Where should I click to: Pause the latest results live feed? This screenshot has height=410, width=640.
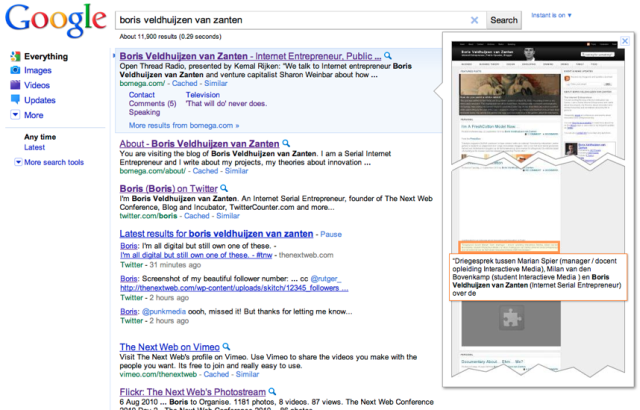(331, 234)
